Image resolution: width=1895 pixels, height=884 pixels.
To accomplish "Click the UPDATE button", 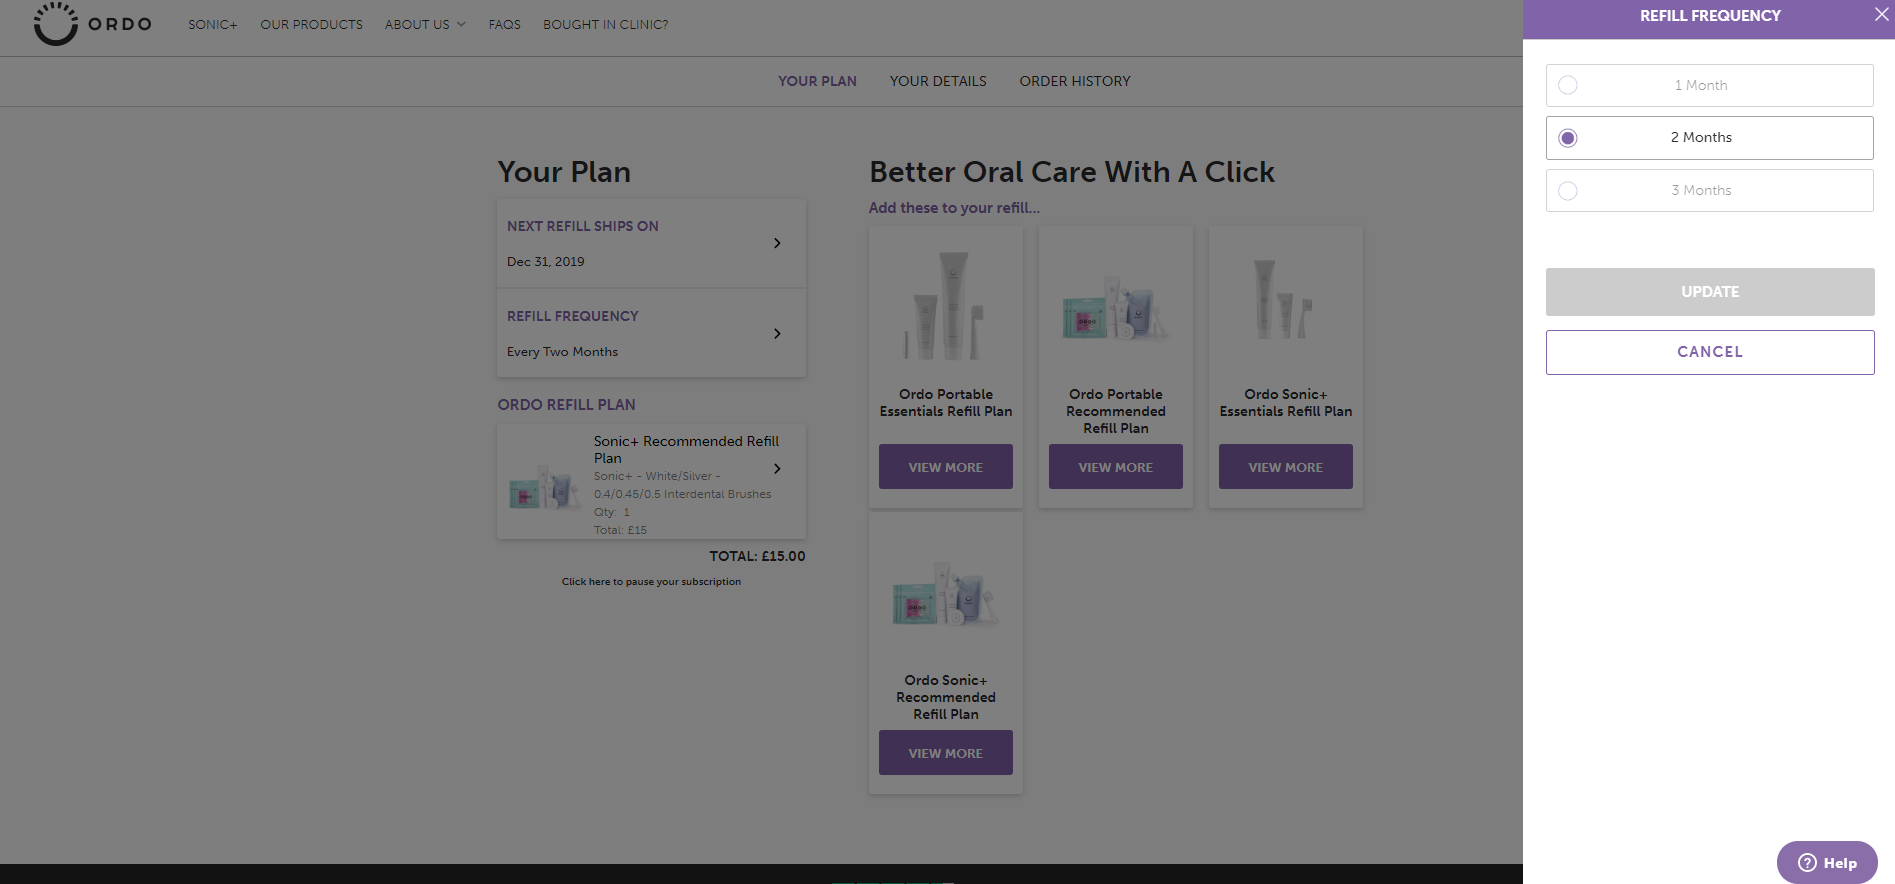I will (x=1710, y=292).
